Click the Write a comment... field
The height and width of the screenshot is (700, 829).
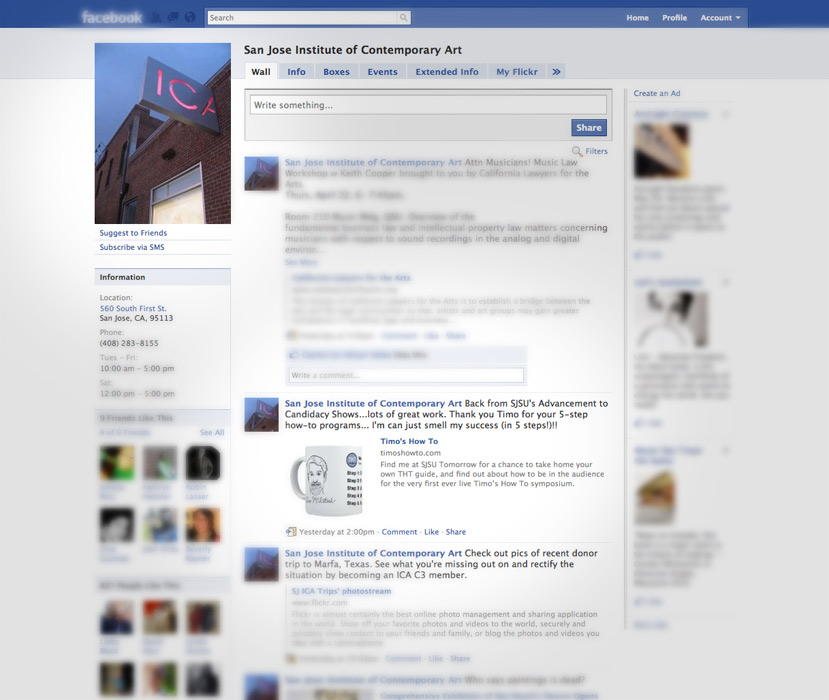(x=406, y=375)
